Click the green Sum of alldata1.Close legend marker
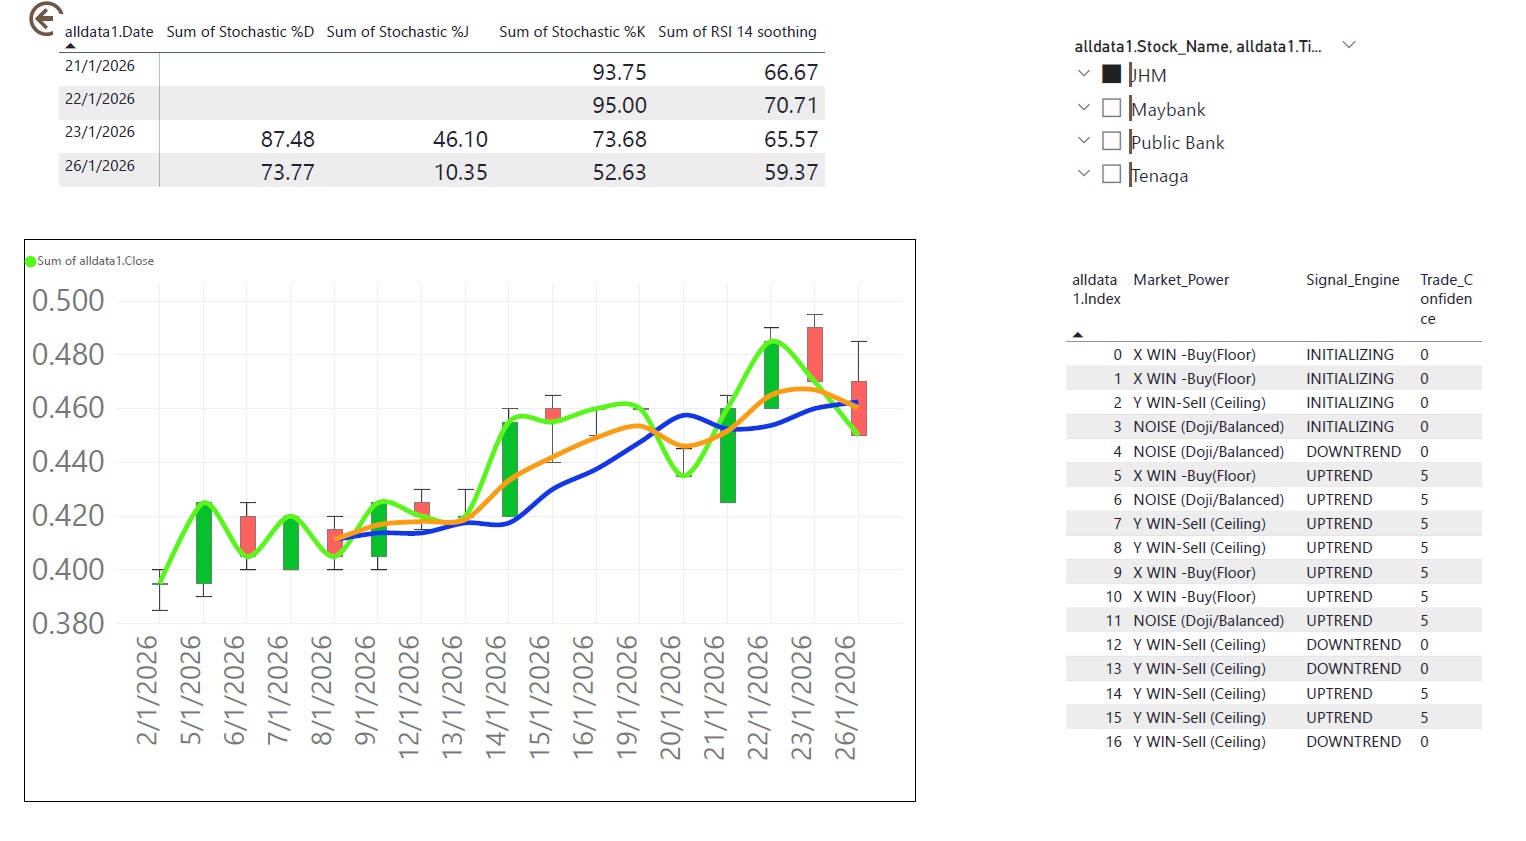The width and height of the screenshot is (1526, 841). coord(30,260)
